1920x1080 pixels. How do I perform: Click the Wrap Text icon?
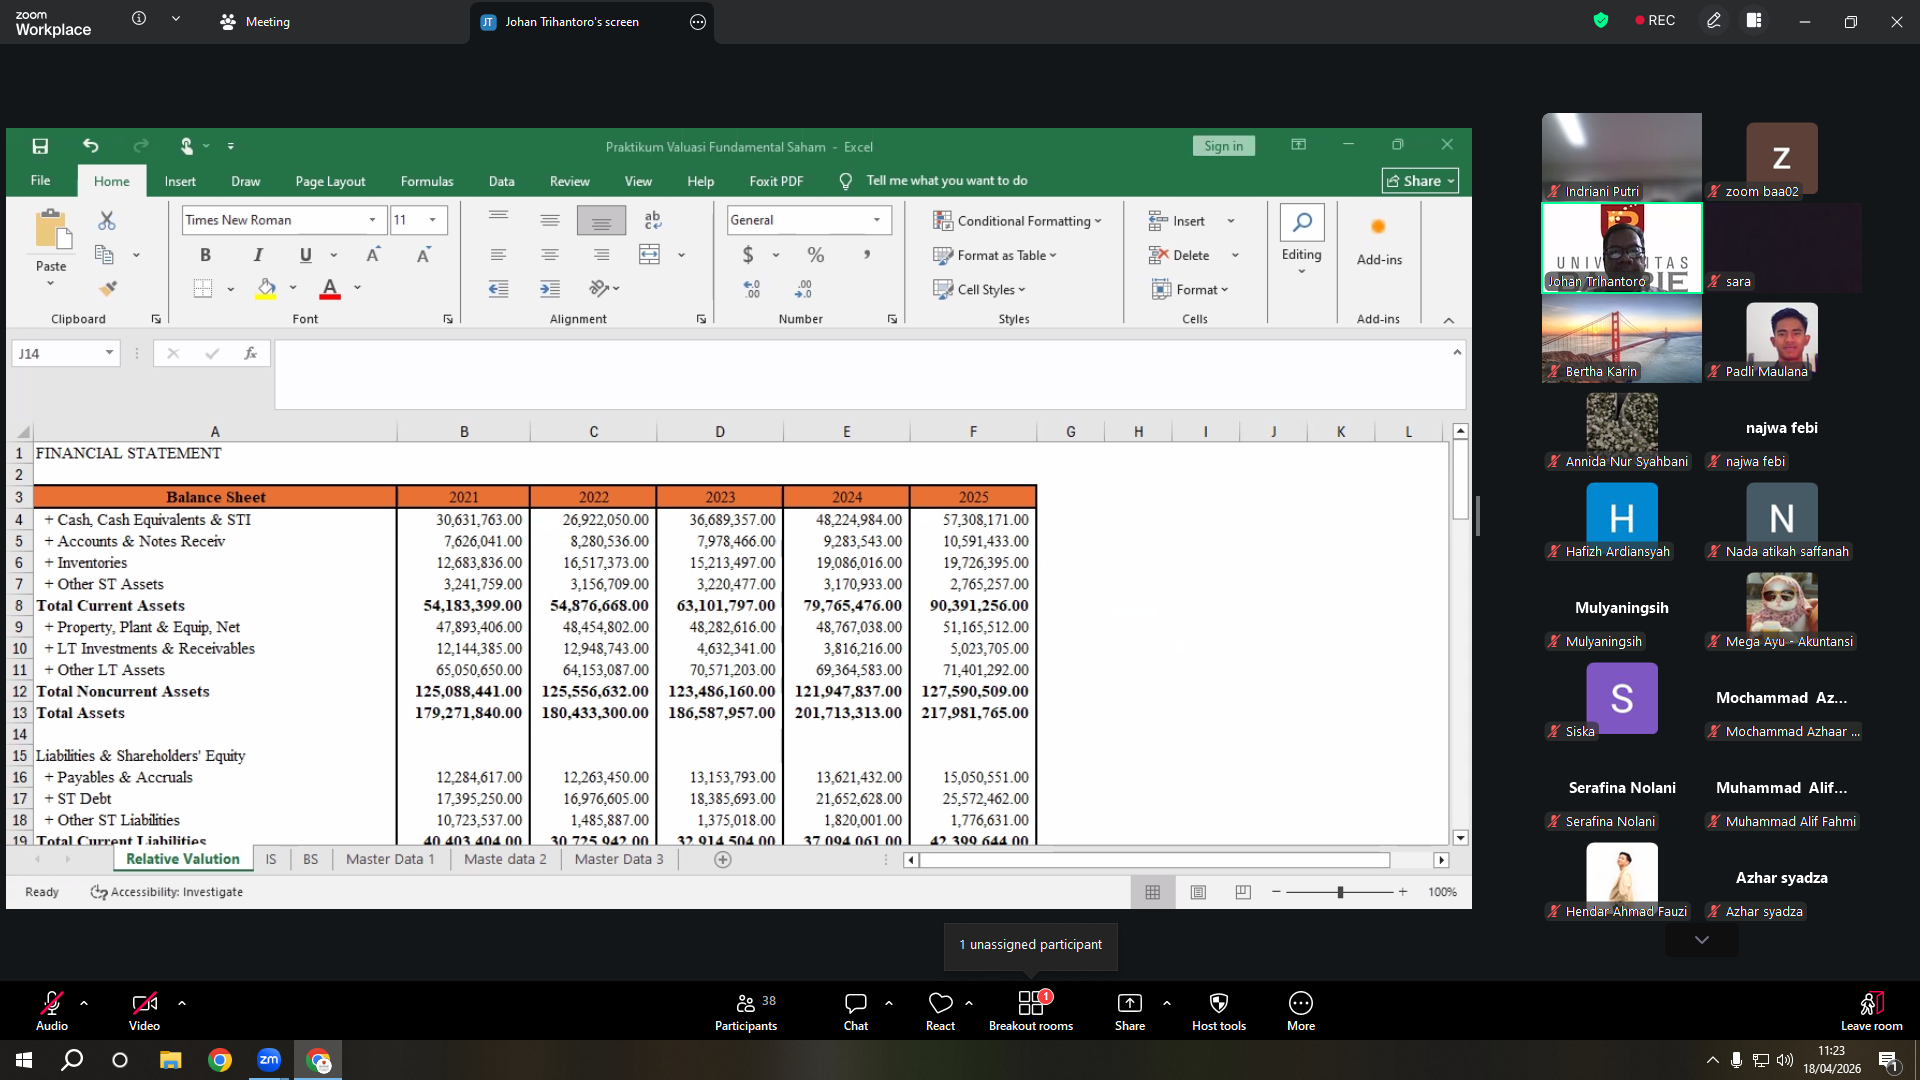click(x=652, y=220)
